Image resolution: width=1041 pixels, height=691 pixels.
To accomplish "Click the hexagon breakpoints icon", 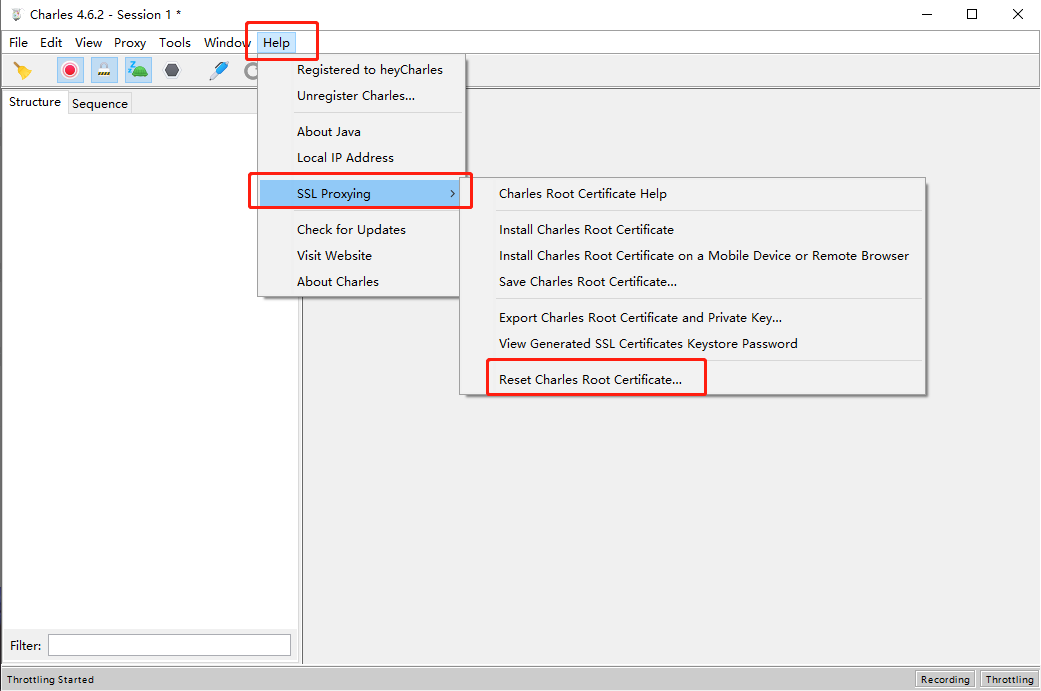I will point(172,70).
